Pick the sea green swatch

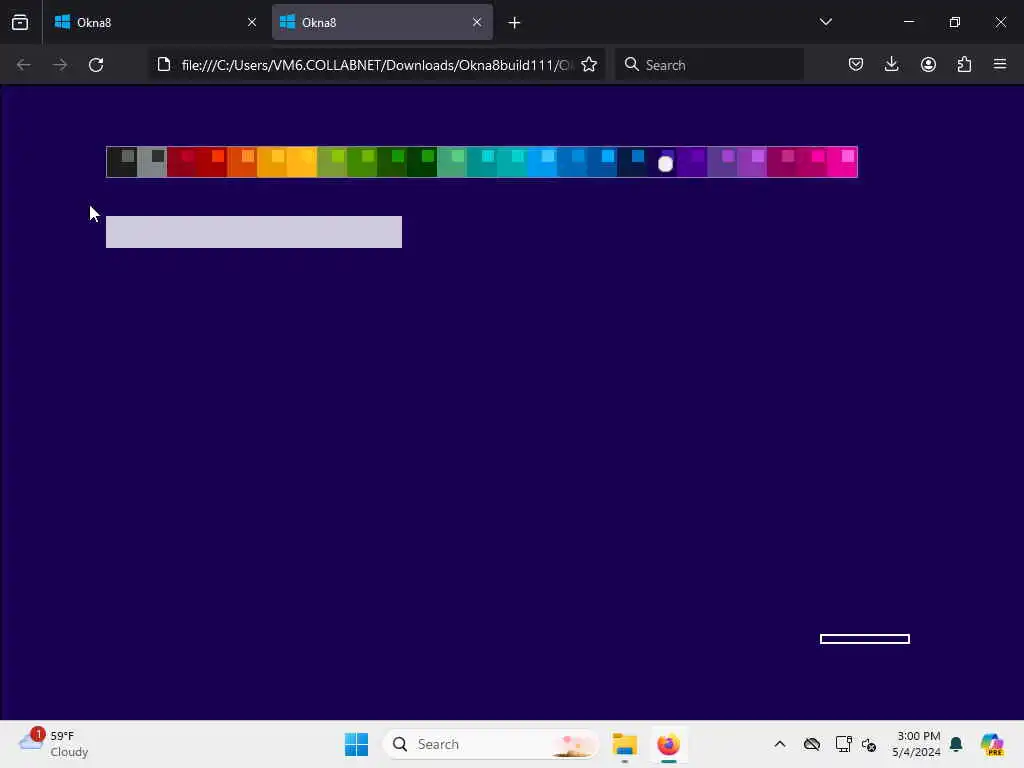[x=453, y=162]
